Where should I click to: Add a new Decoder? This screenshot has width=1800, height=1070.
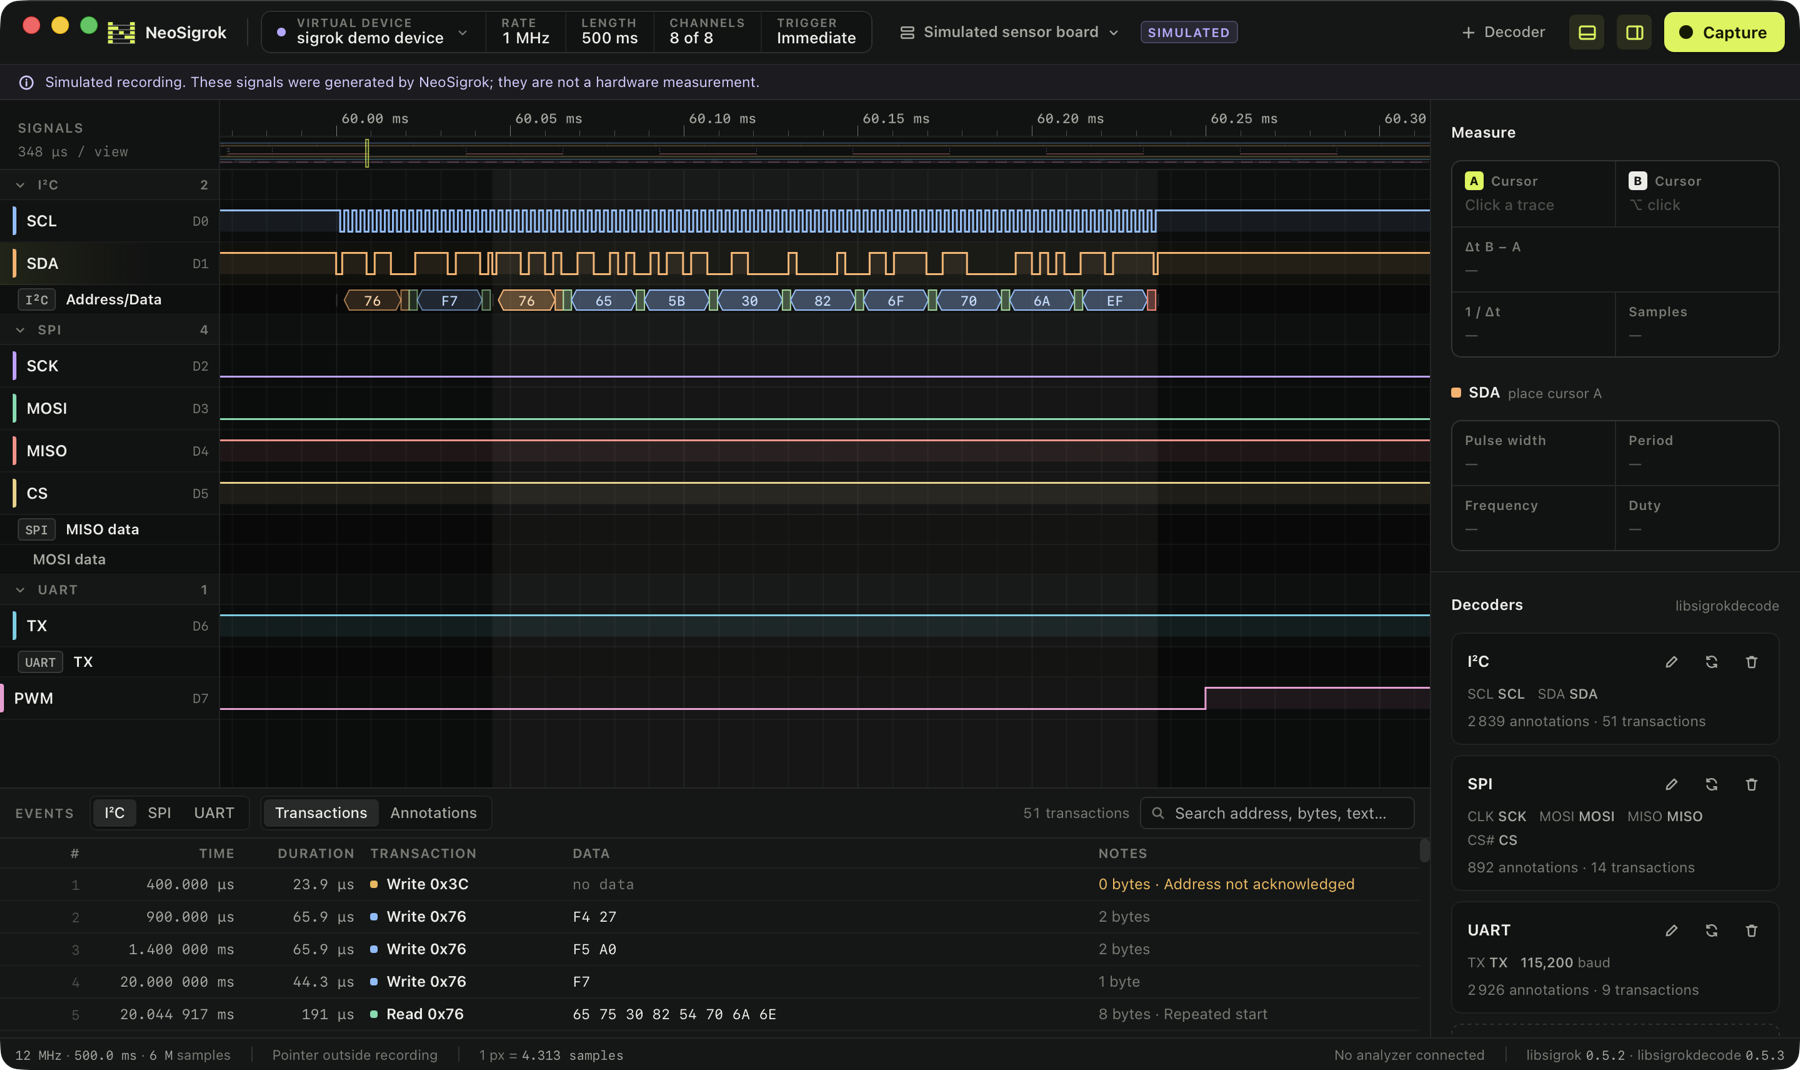(x=1503, y=32)
